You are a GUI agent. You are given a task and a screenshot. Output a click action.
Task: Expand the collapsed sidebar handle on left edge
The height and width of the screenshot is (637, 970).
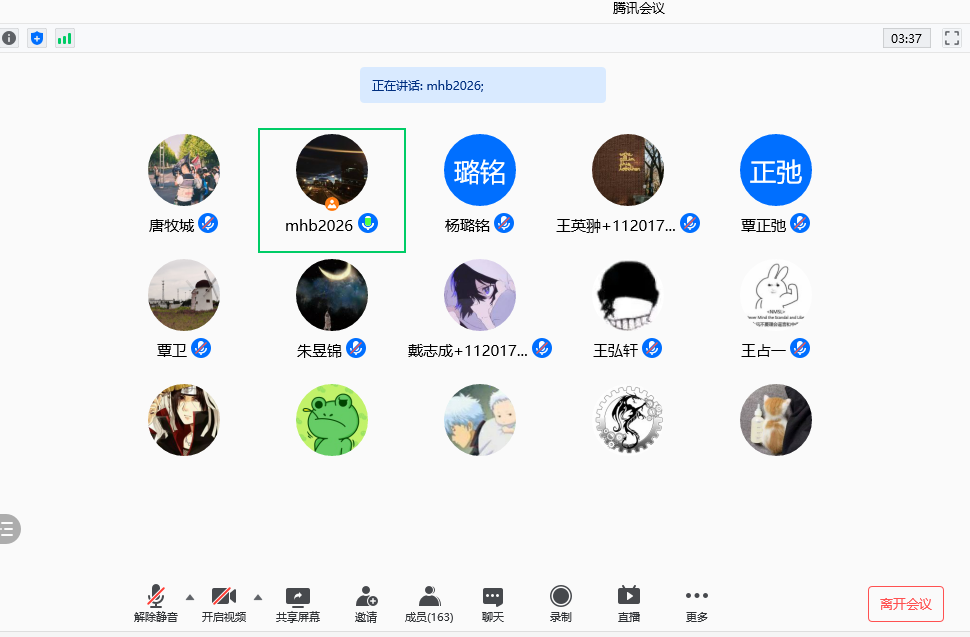point(8,529)
